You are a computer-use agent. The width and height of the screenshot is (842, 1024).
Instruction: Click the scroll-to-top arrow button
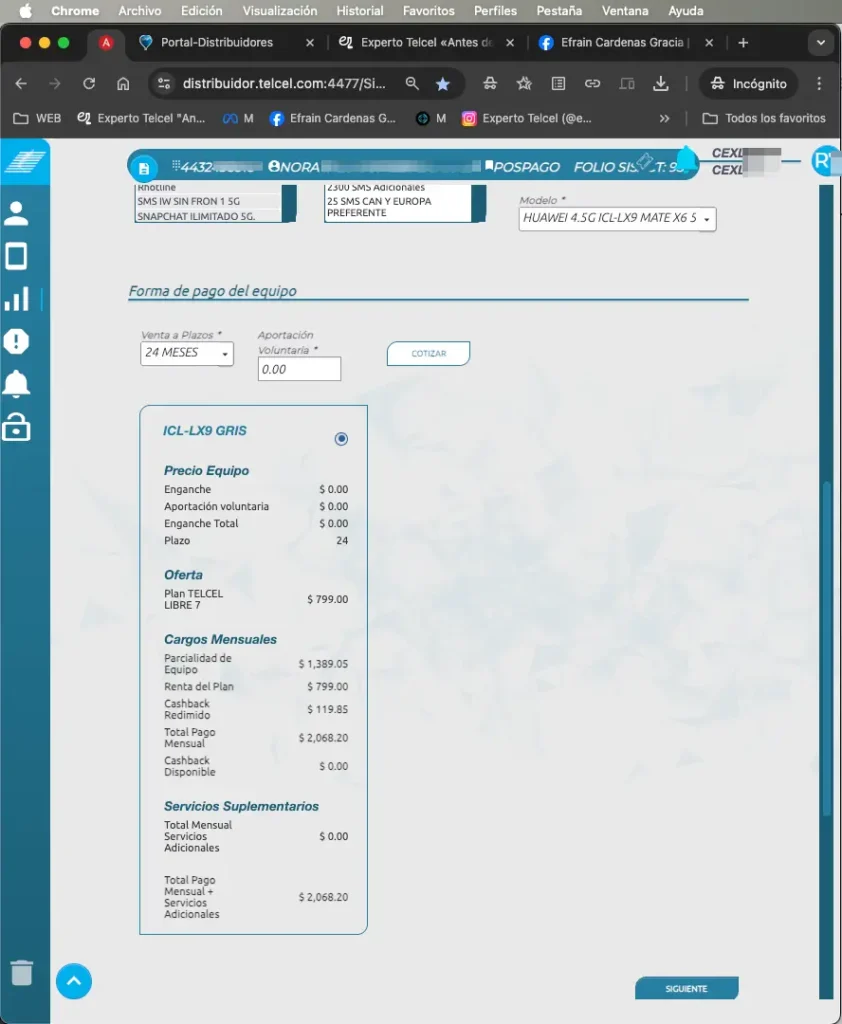[x=74, y=981]
